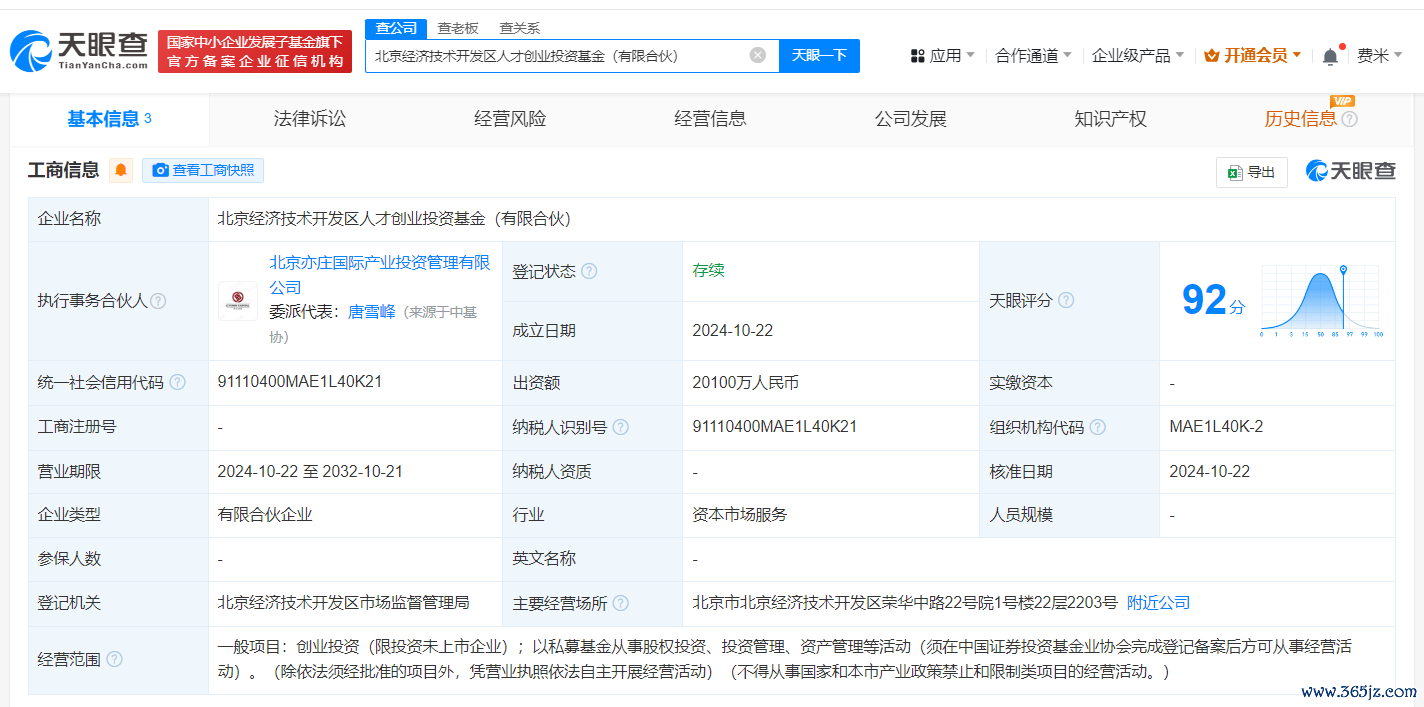Viewport: 1424px width, 707px height.
Task: Click 有限合伙企业 enterprise type value
Action: 265,515
